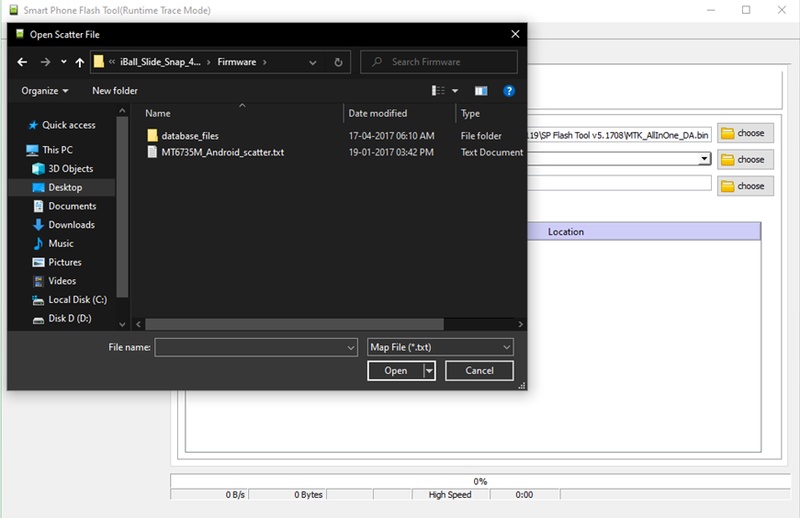The height and width of the screenshot is (518, 800).
Task: Expand address bar history dropdown
Action: click(x=313, y=62)
